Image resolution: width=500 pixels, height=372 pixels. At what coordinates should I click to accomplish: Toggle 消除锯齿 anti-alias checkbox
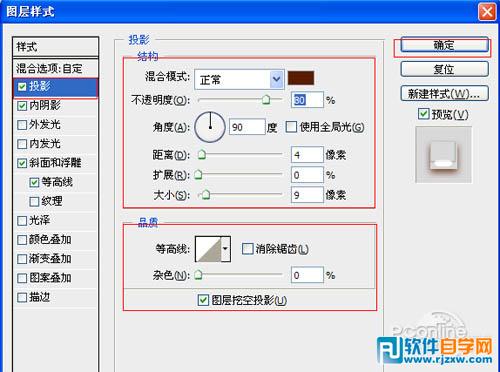click(x=247, y=249)
